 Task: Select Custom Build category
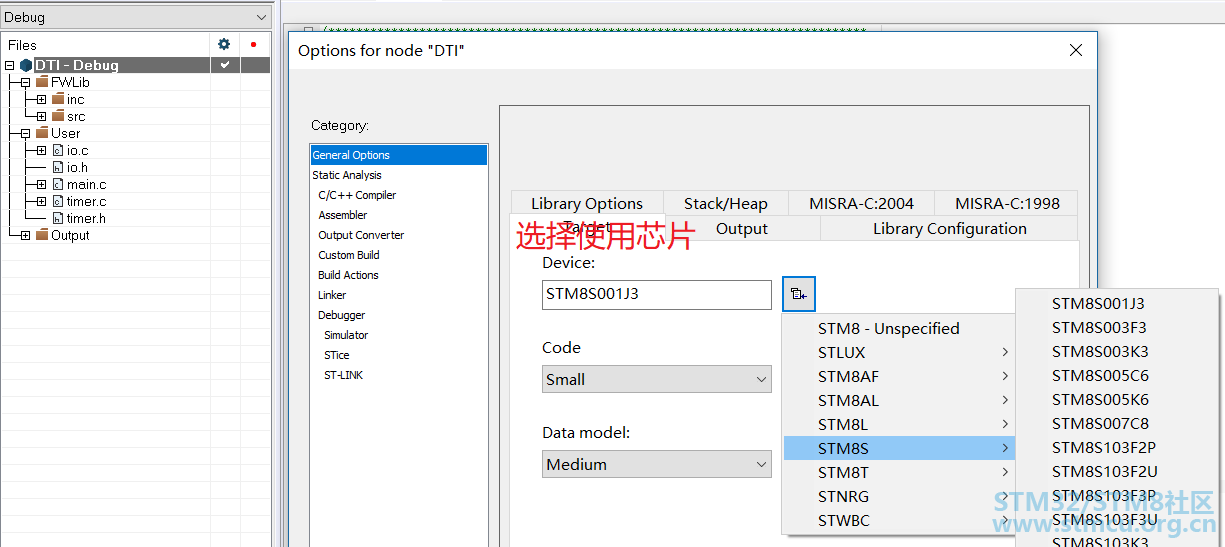click(x=349, y=255)
